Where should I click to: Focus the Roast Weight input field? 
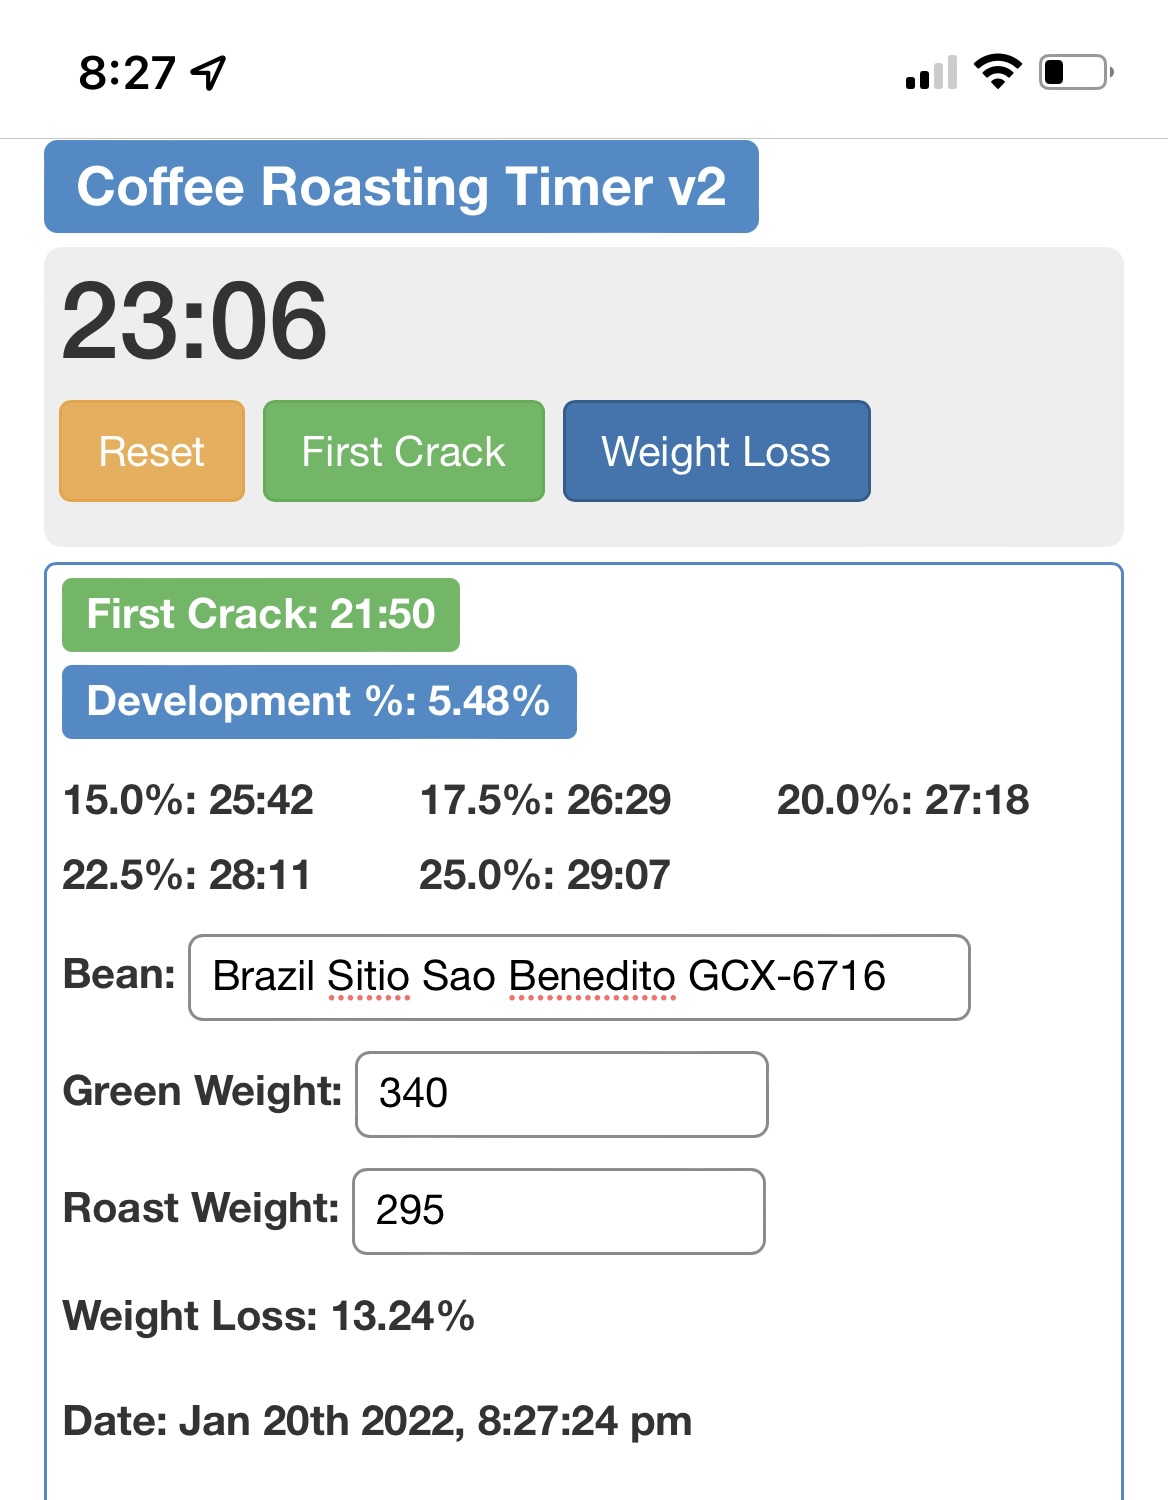pos(559,1211)
